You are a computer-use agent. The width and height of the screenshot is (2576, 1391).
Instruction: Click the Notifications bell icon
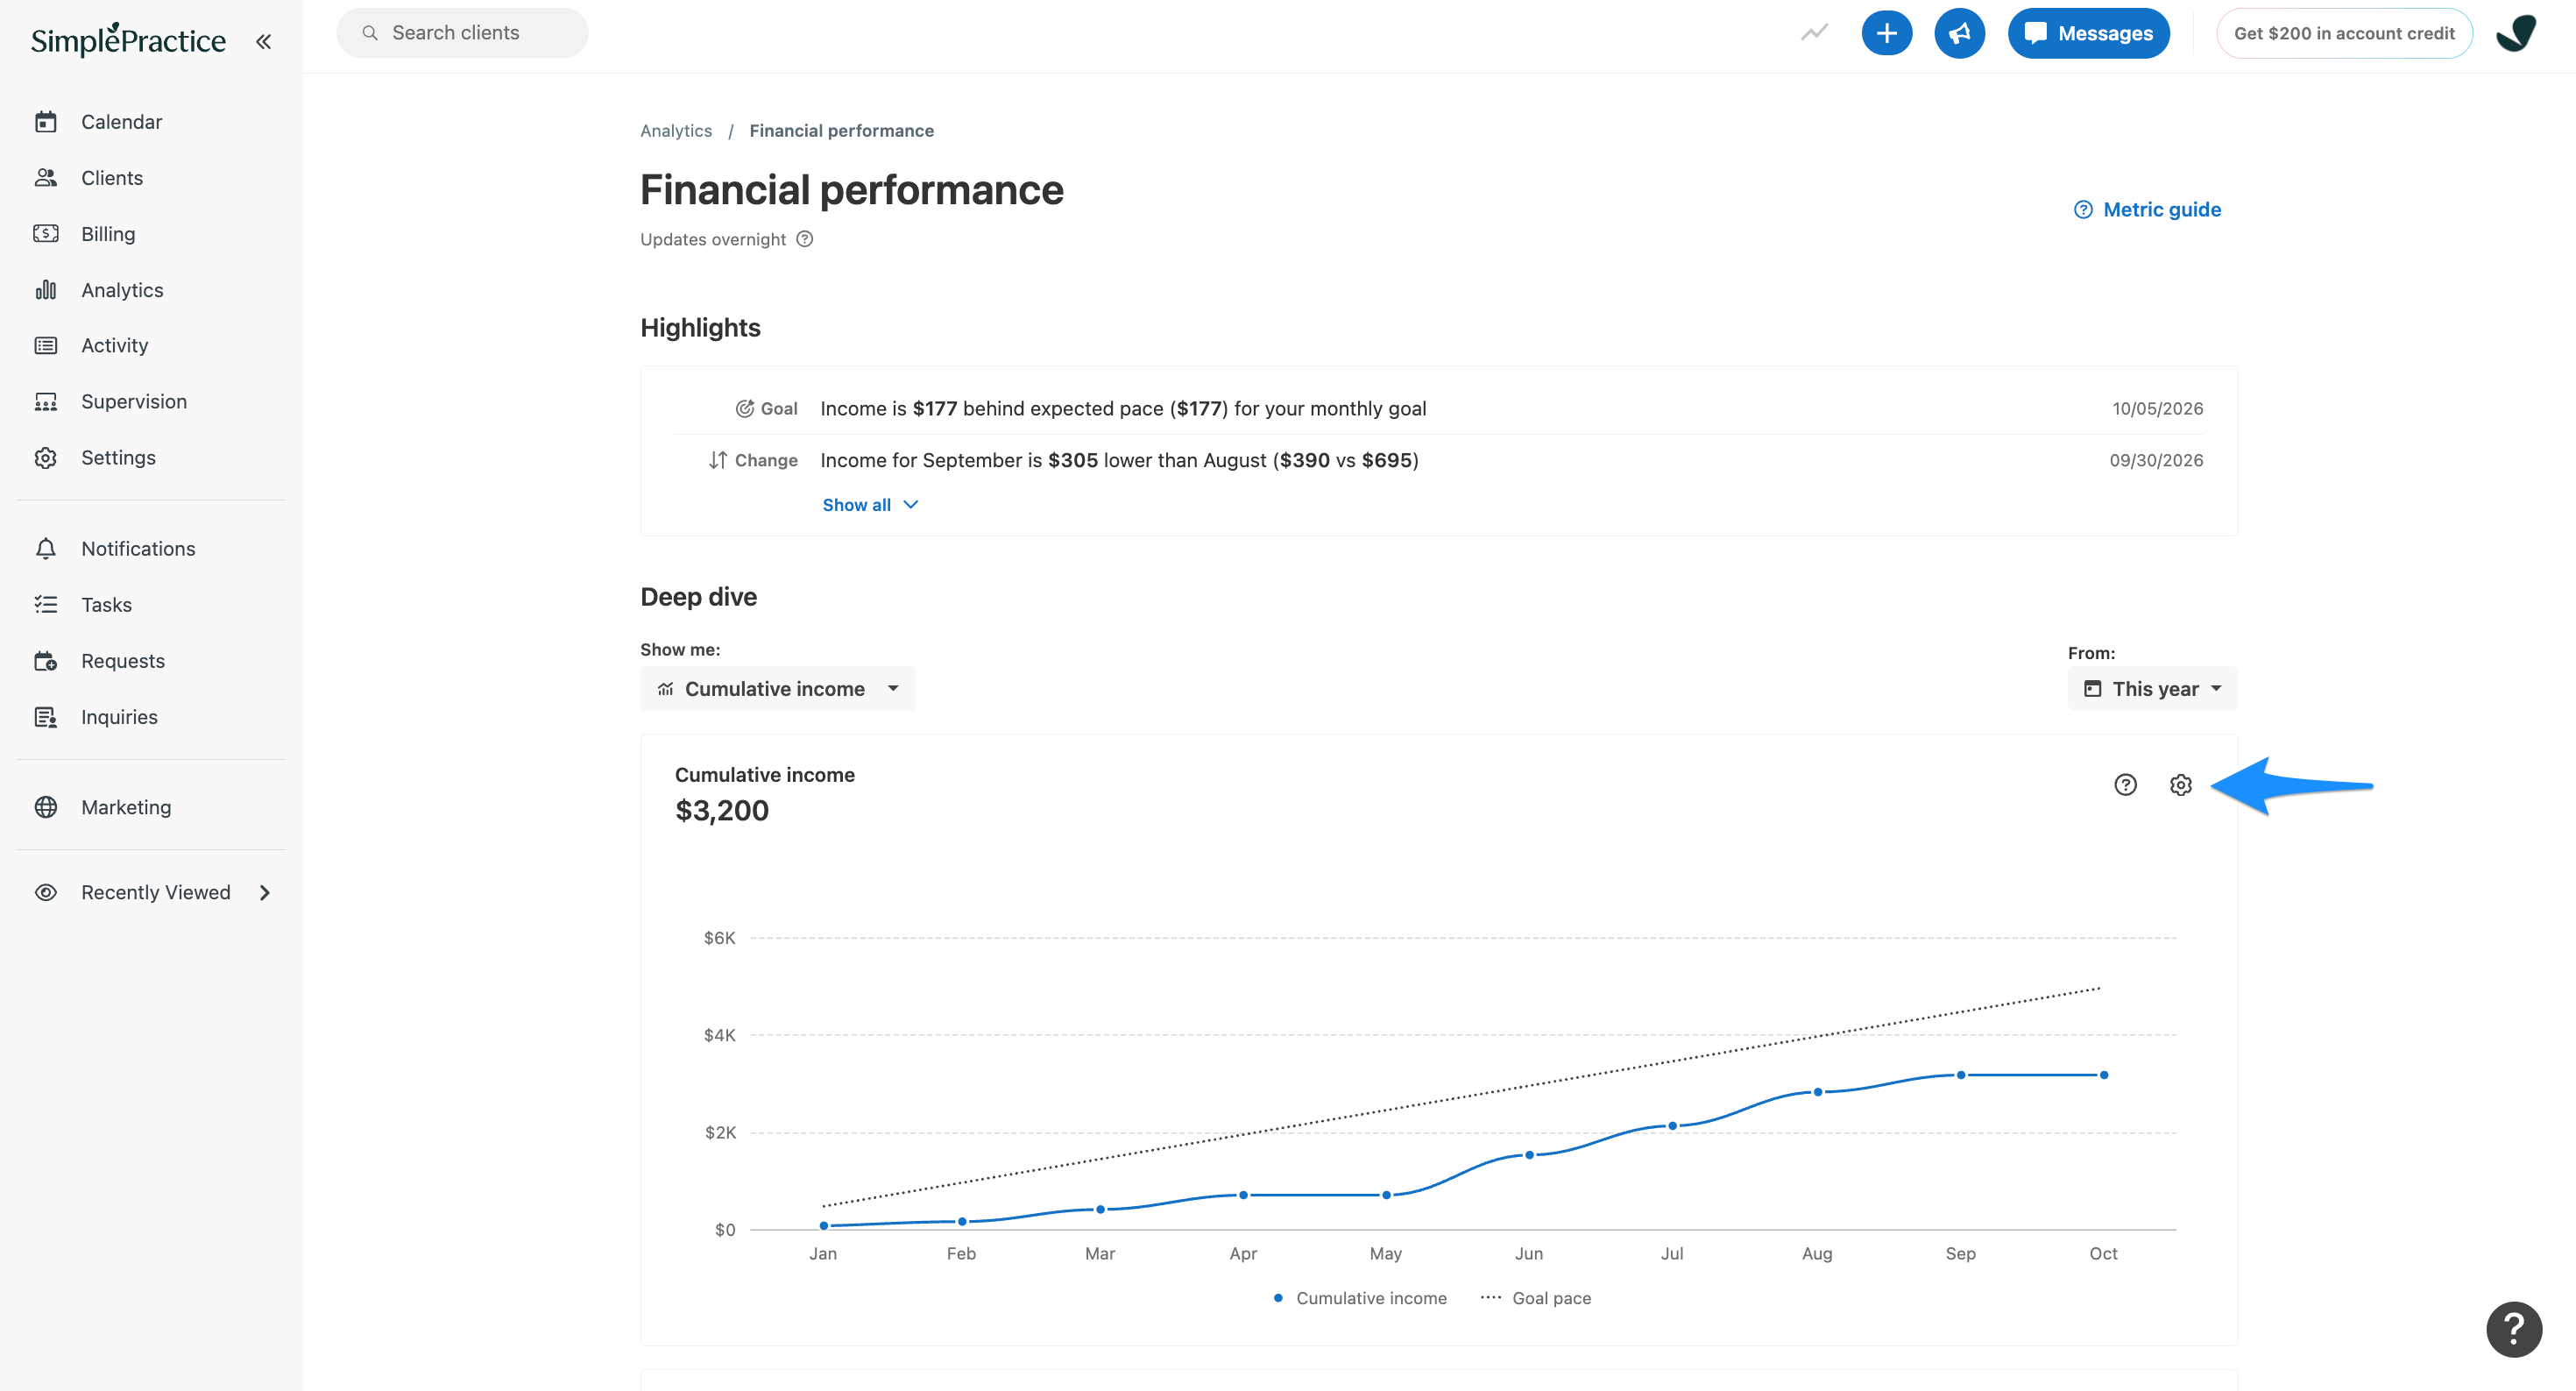point(46,549)
